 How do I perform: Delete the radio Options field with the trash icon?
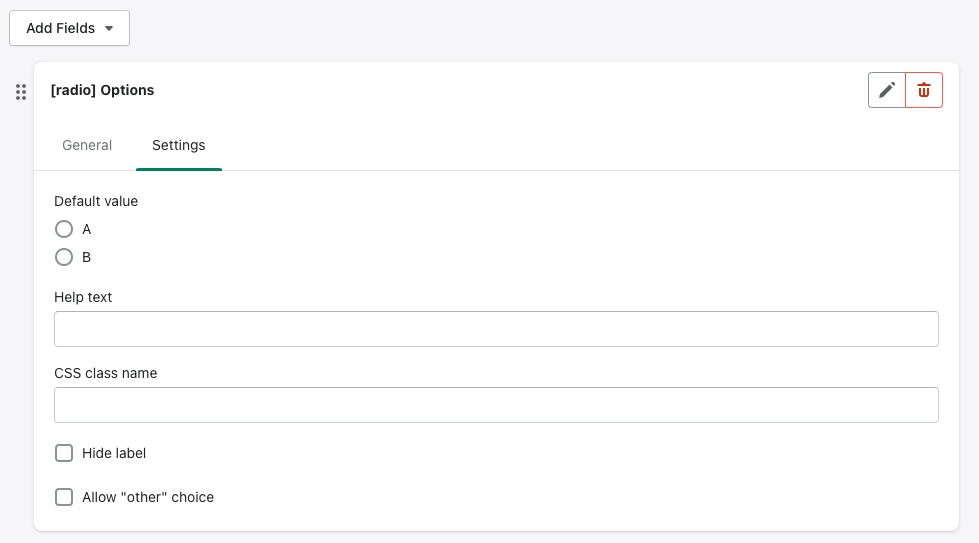(x=924, y=90)
